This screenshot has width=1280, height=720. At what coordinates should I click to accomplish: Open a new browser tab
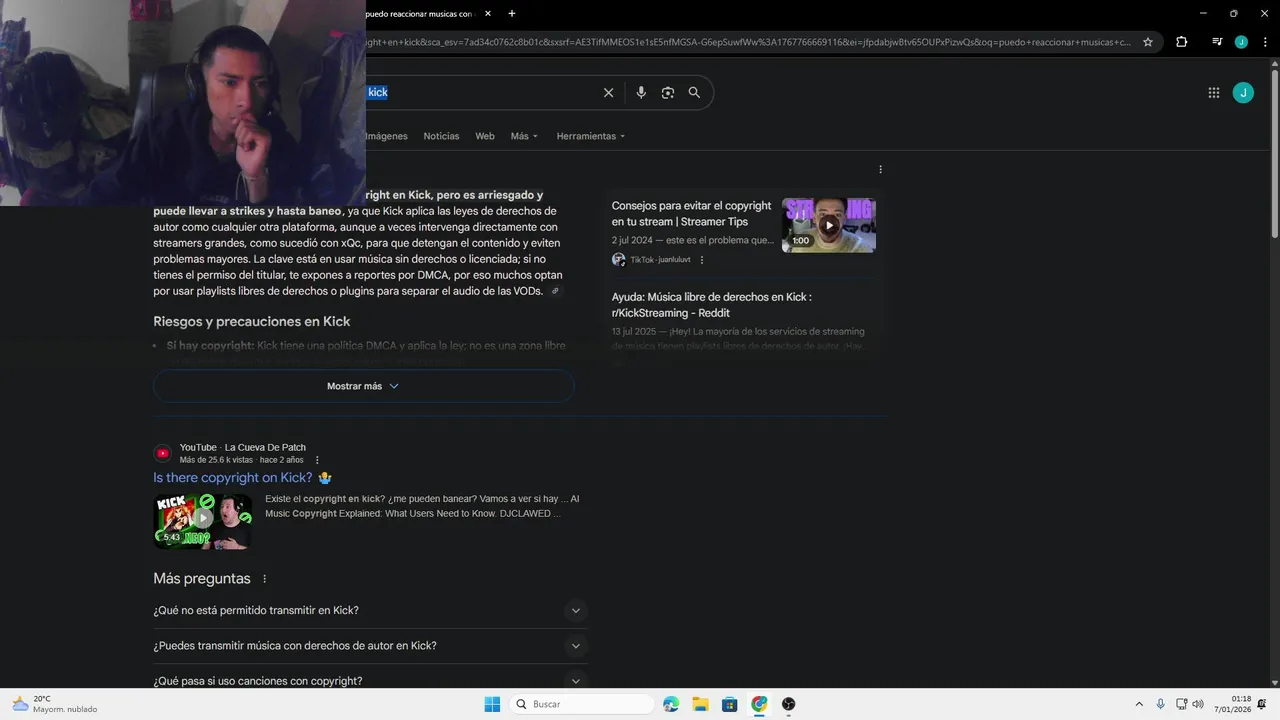click(512, 14)
